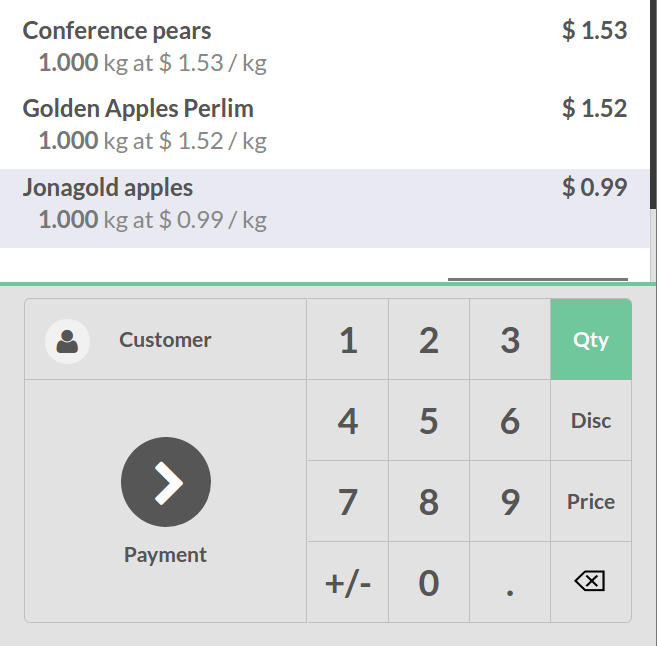Select the Conference pears order line
657x646 pixels.
click(325, 47)
